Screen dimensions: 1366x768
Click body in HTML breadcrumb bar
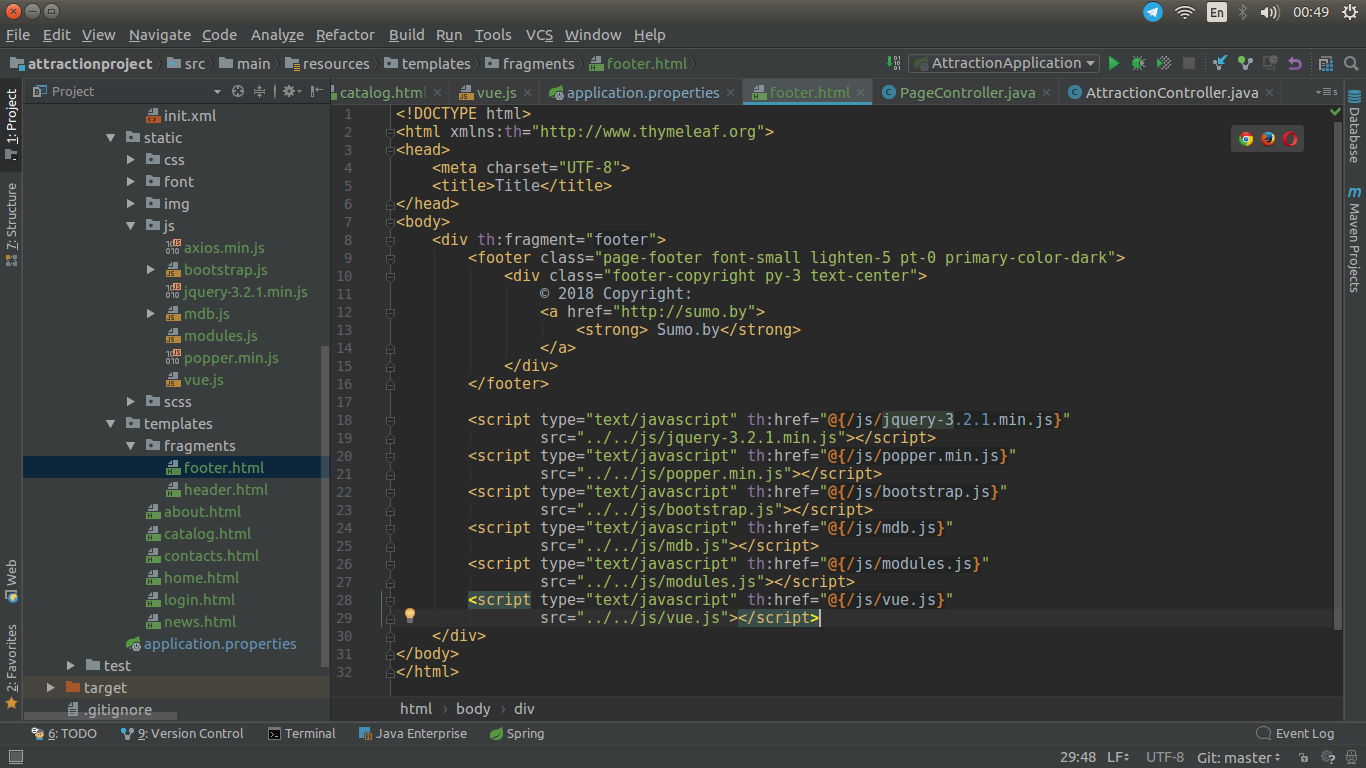(x=473, y=708)
